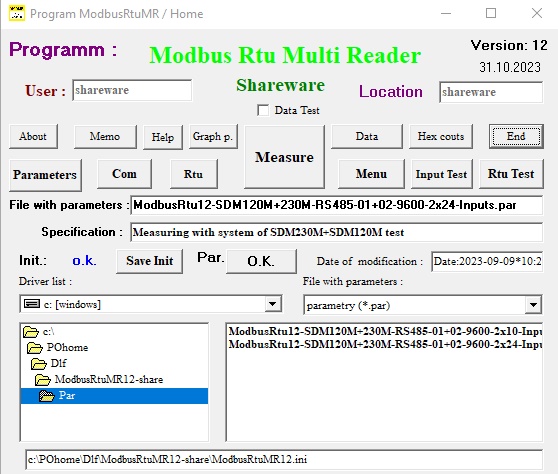
Task: Open the Par folder in directory tree
Action: (114, 396)
